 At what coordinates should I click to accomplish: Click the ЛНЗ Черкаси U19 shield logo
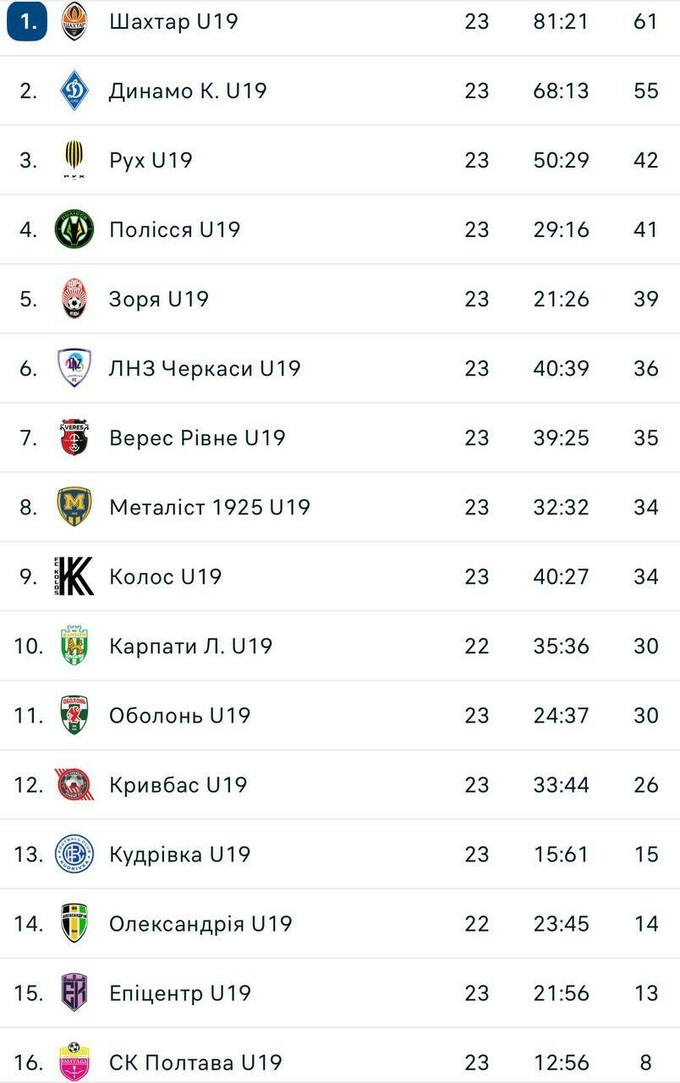74,368
